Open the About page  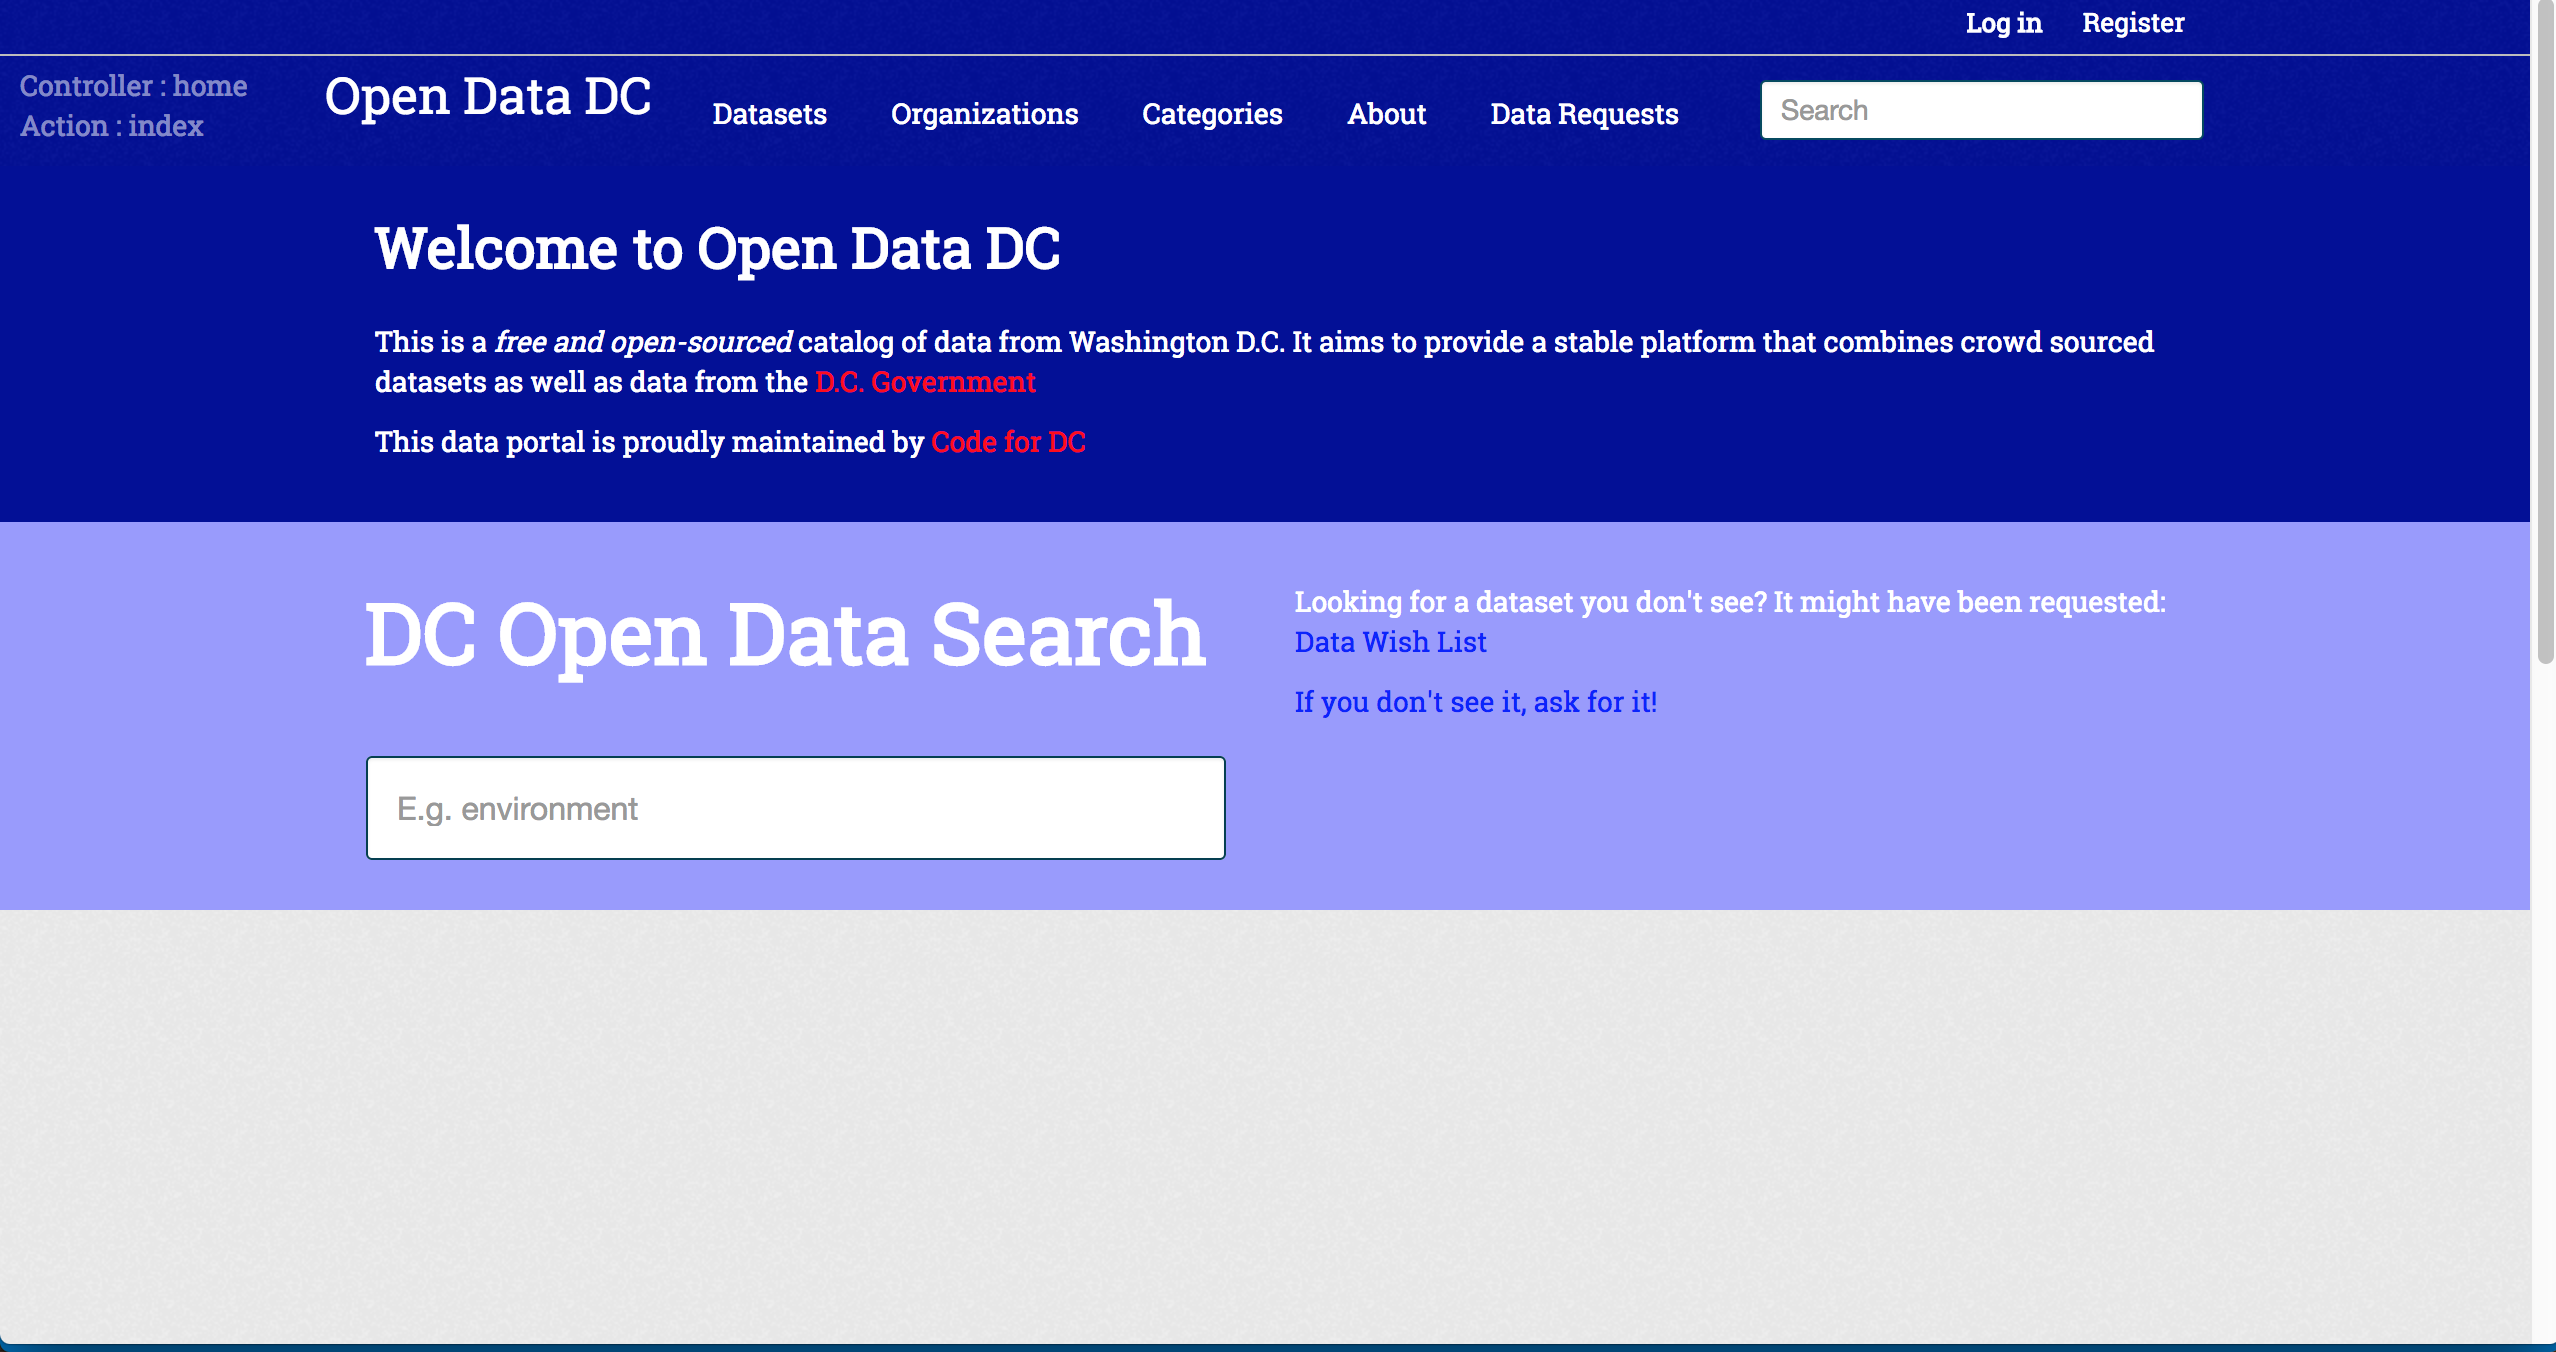[1386, 114]
